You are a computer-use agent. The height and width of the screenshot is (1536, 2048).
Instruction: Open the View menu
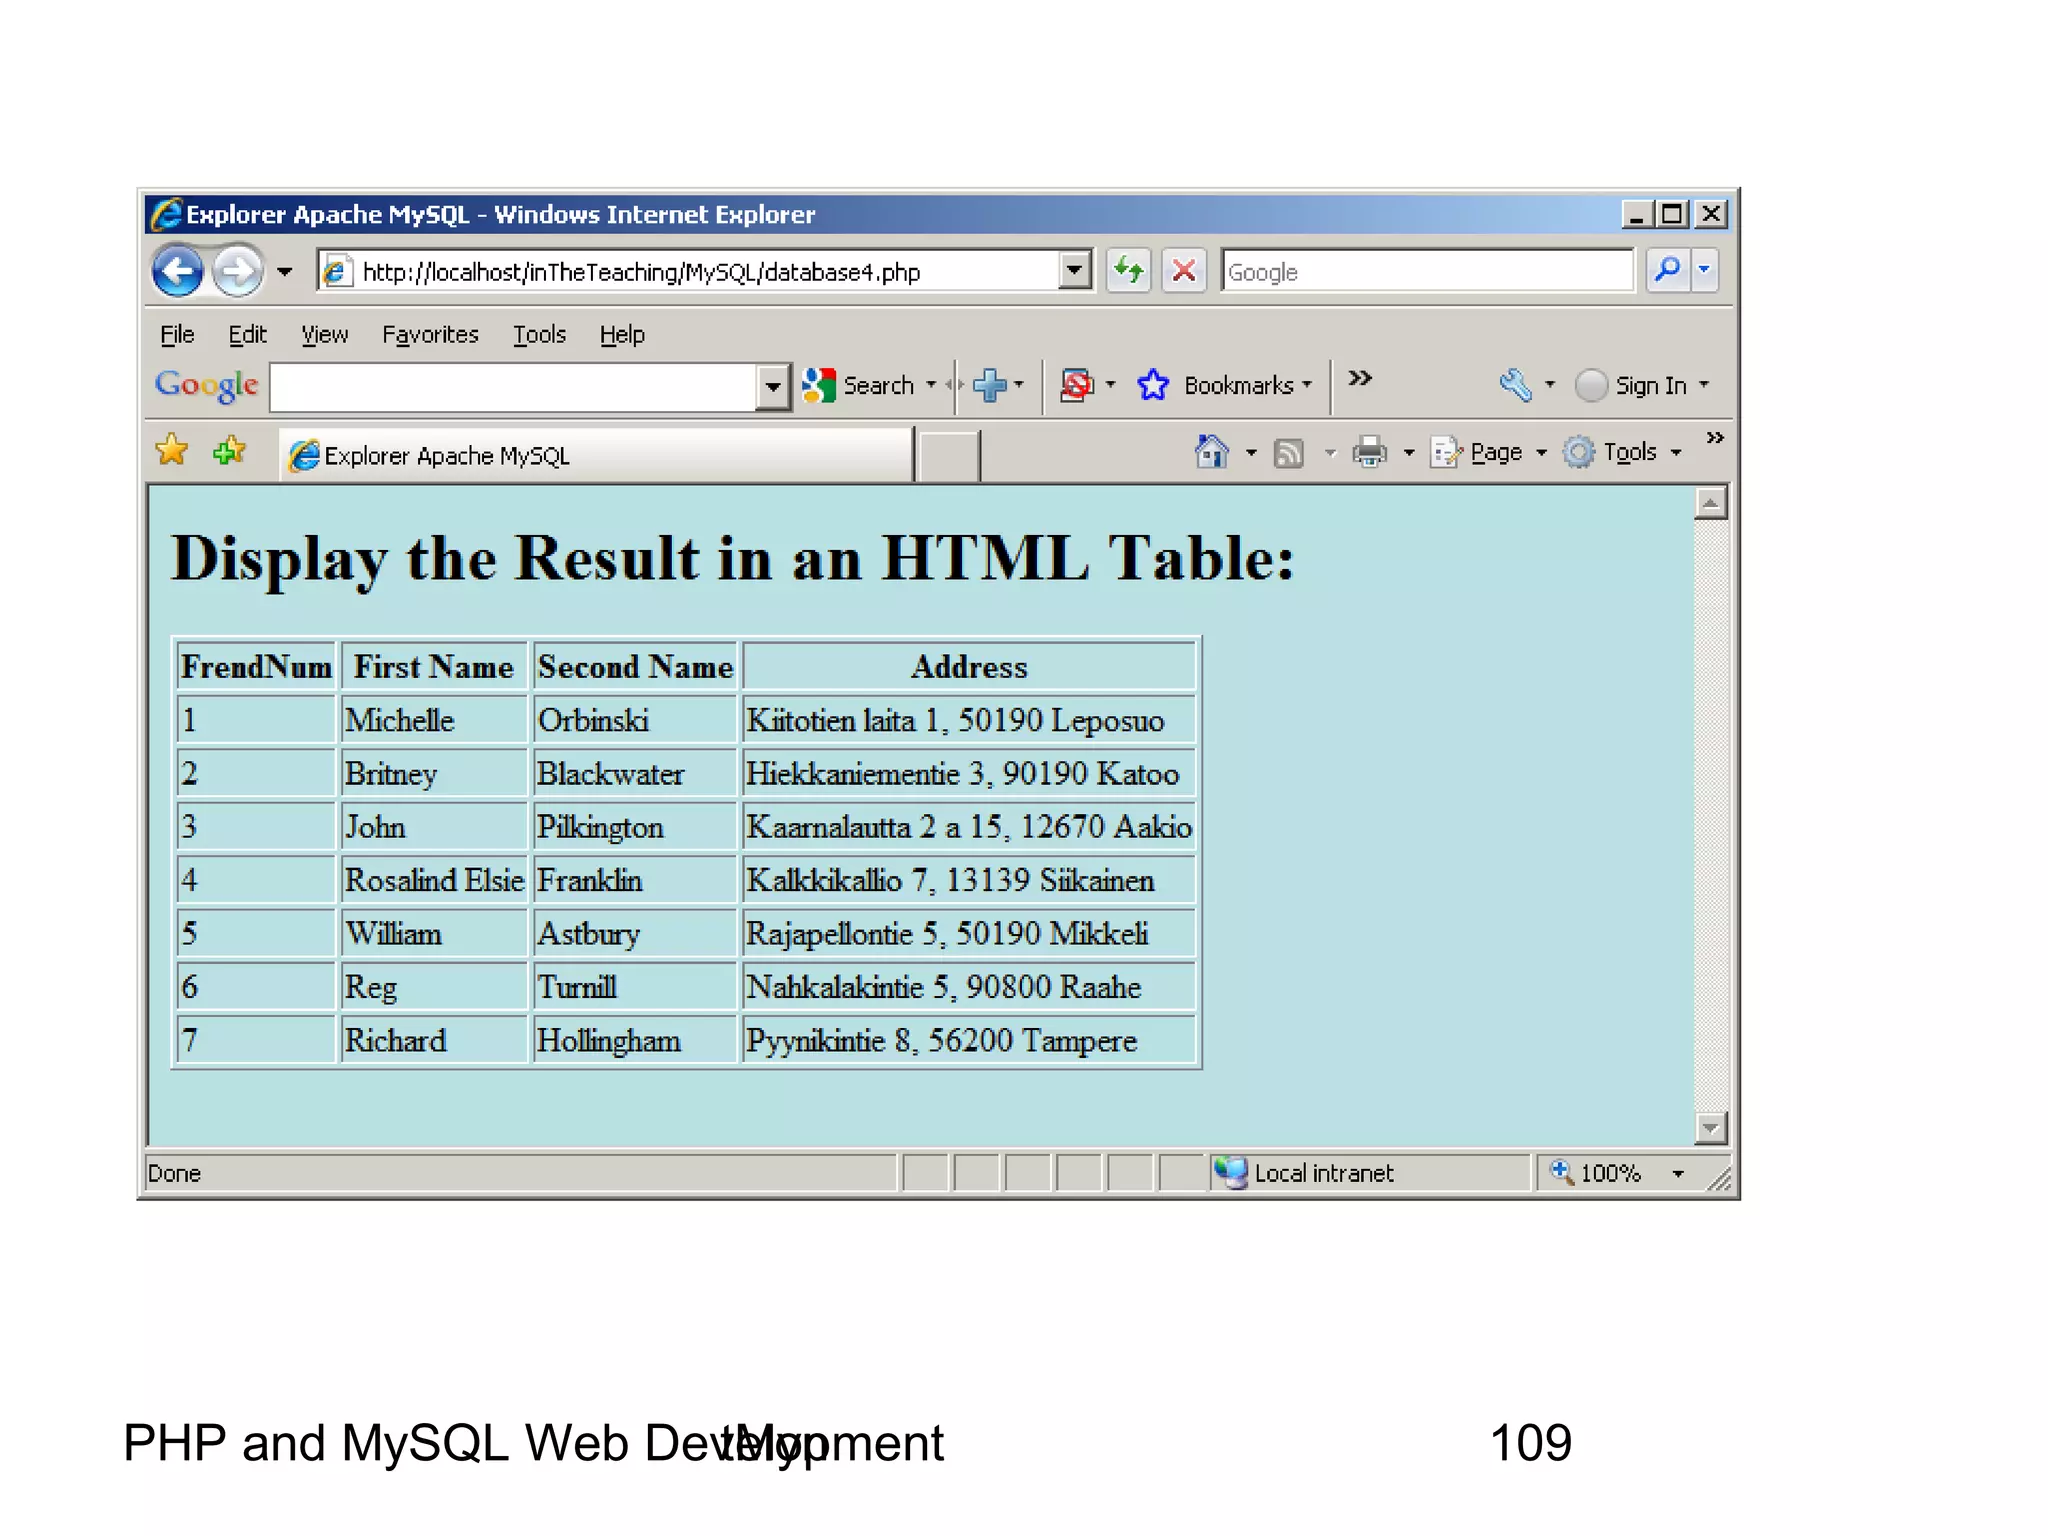click(x=325, y=334)
